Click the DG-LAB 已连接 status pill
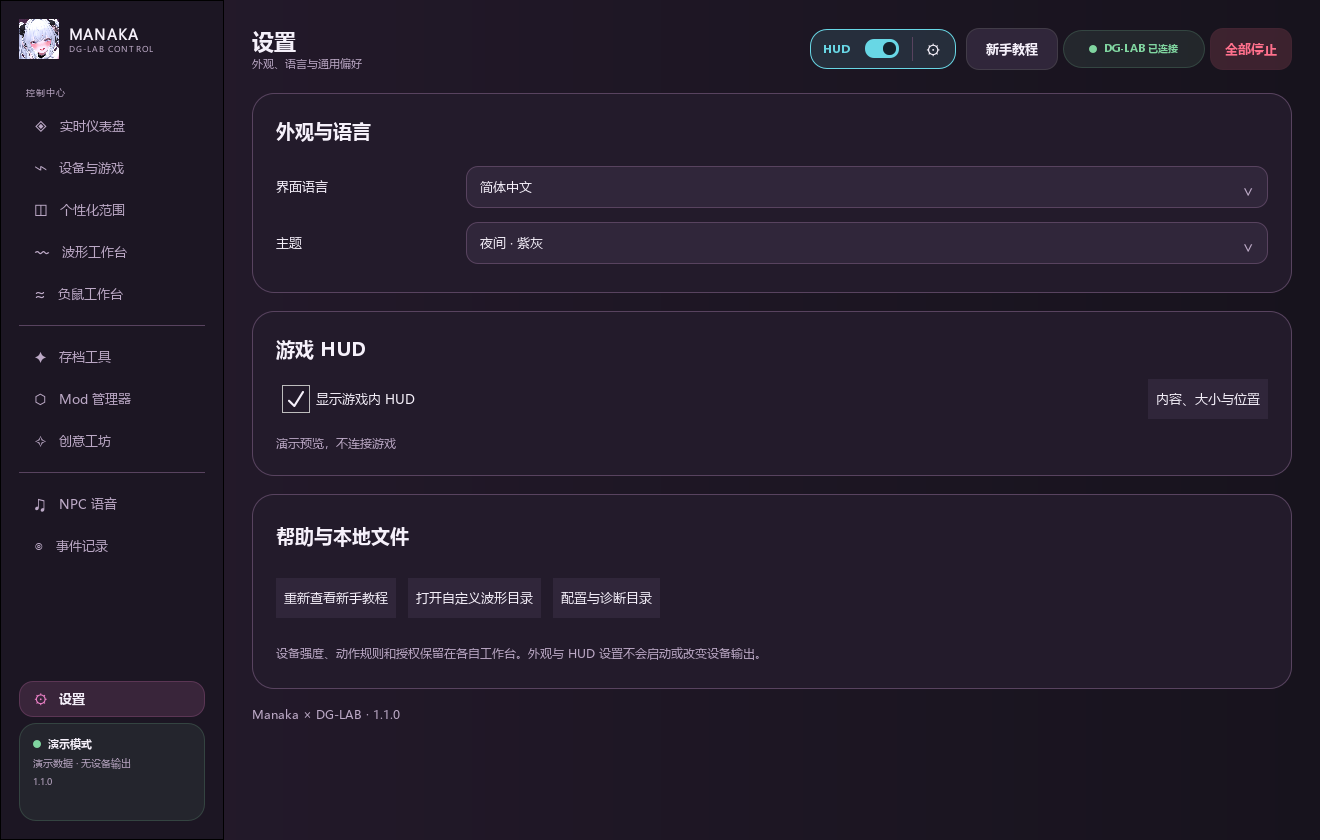Screen dimensions: 1320x840 pos(1134,49)
